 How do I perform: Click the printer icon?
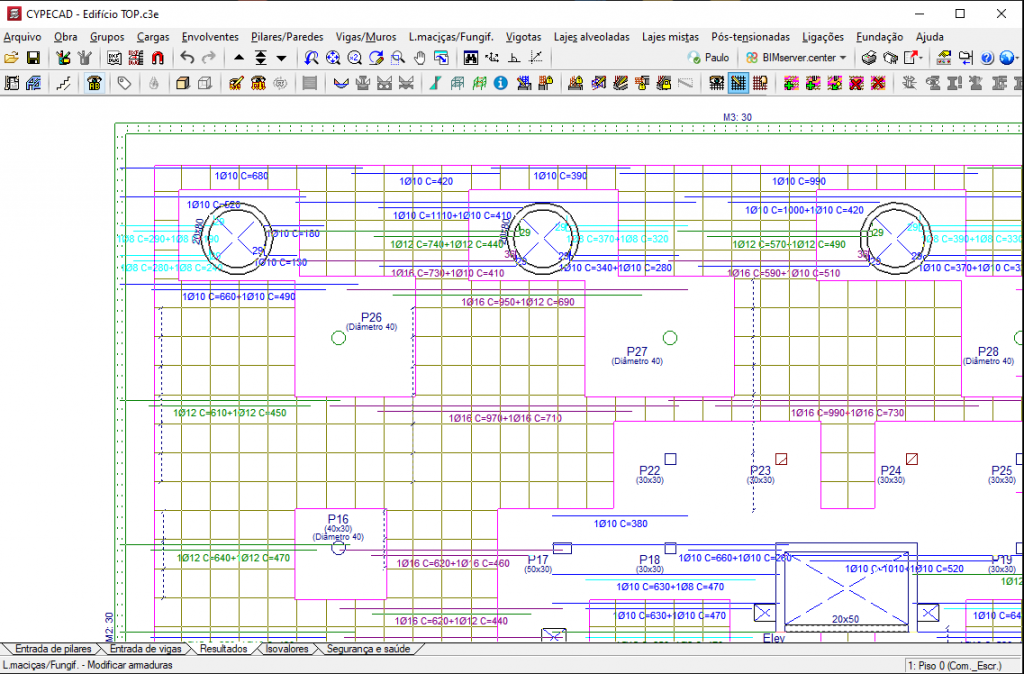click(869, 58)
